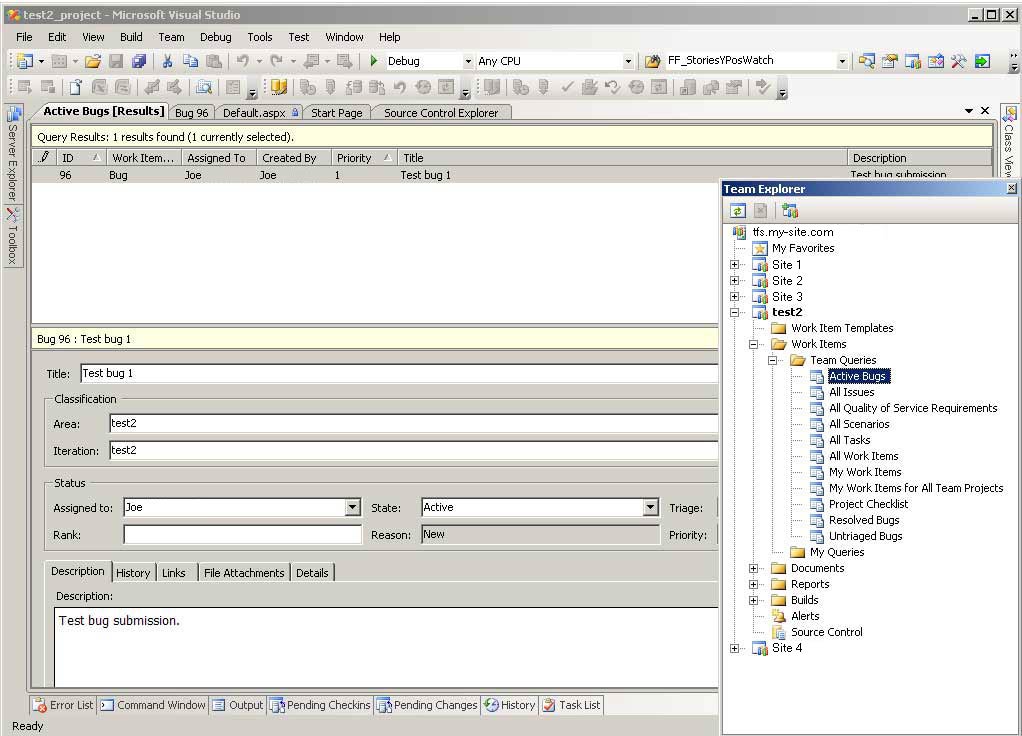This screenshot has width=1022, height=736.
Task: Switch to the Bug 96 tab
Action: (x=192, y=113)
